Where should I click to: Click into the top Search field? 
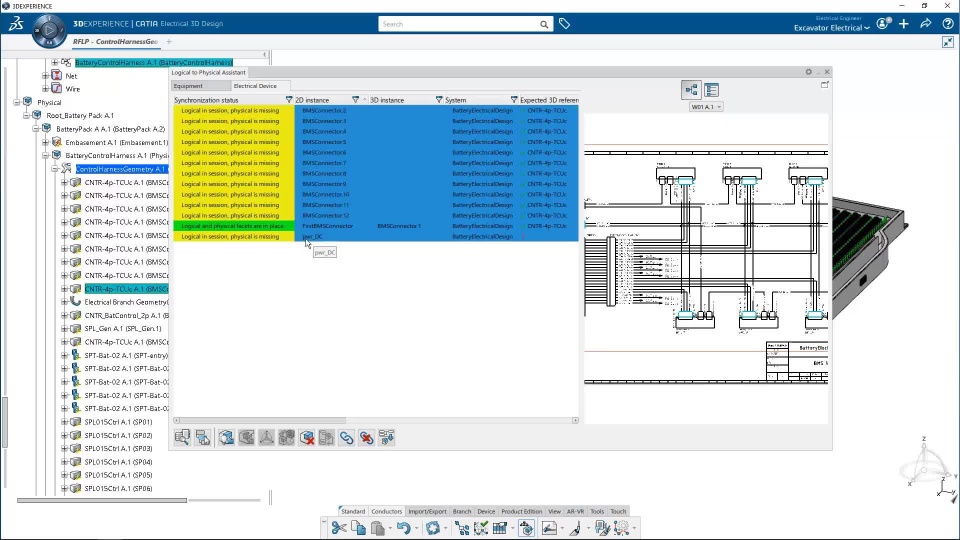[x=459, y=24]
